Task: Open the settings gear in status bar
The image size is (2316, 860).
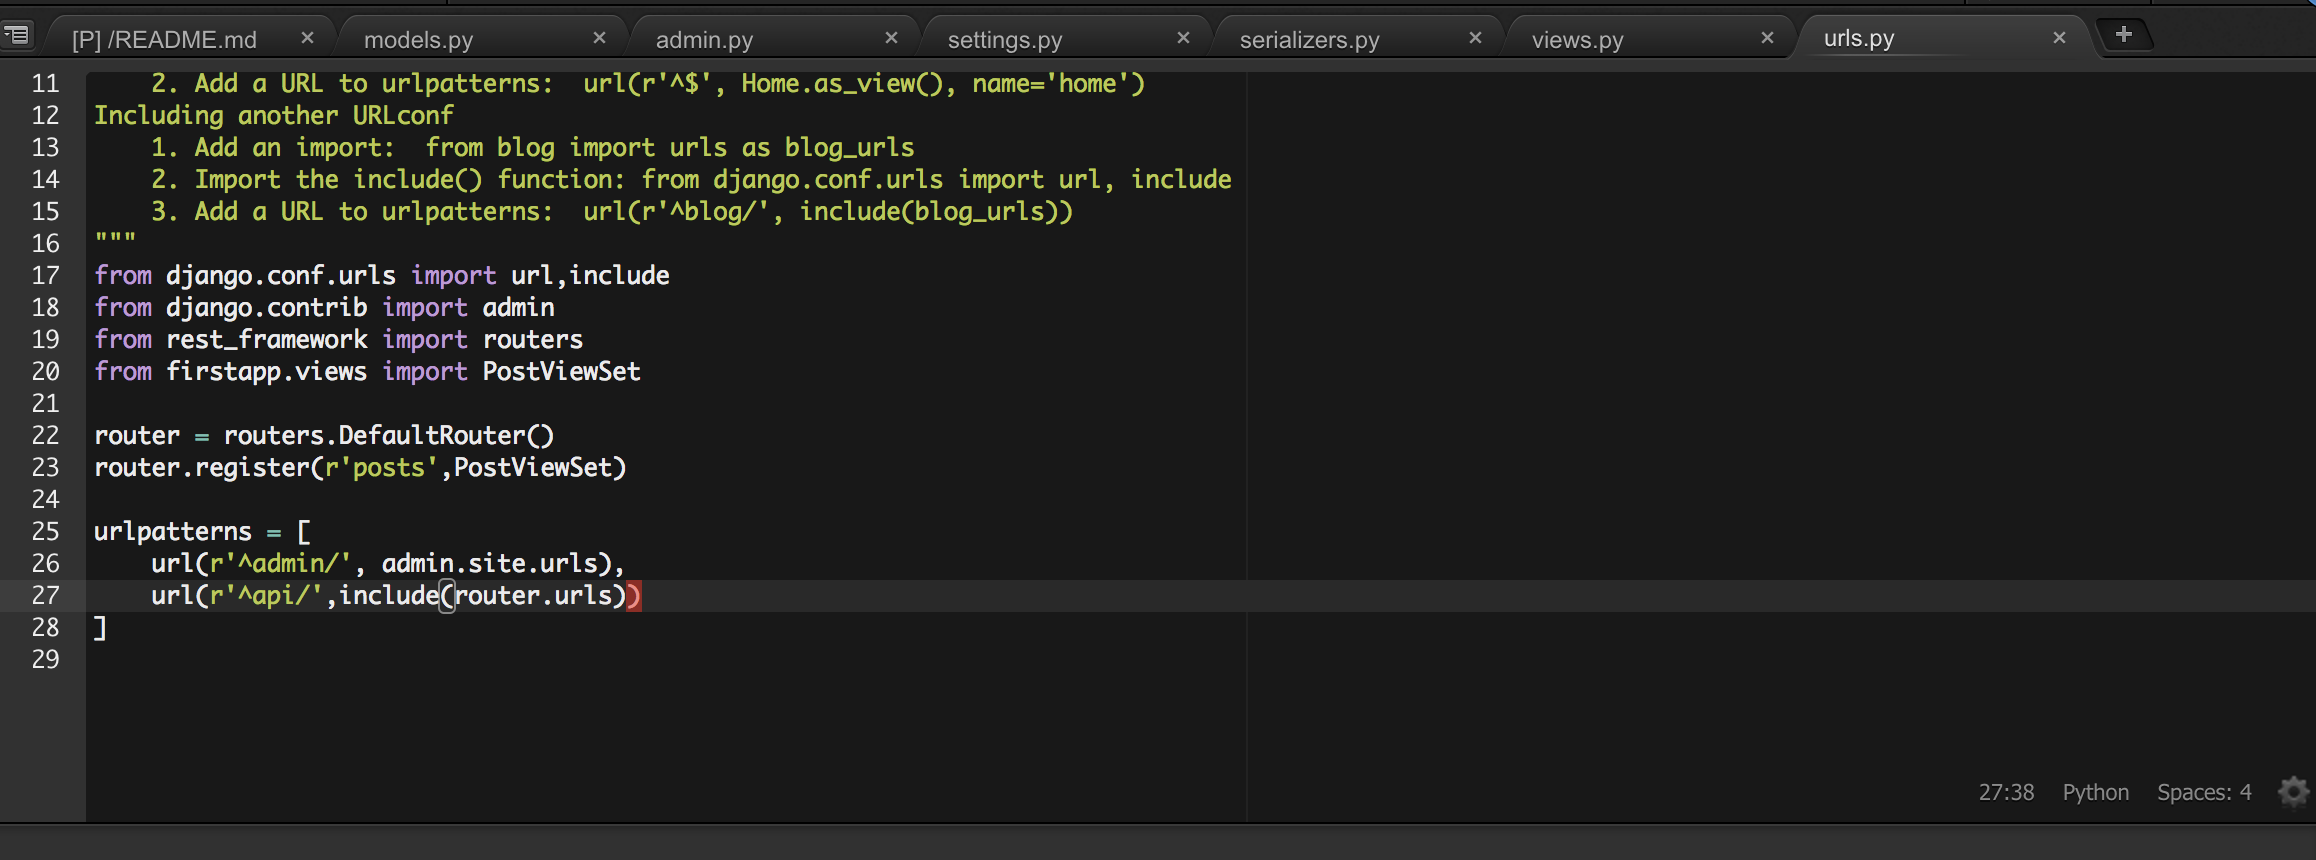Action: 2293,792
